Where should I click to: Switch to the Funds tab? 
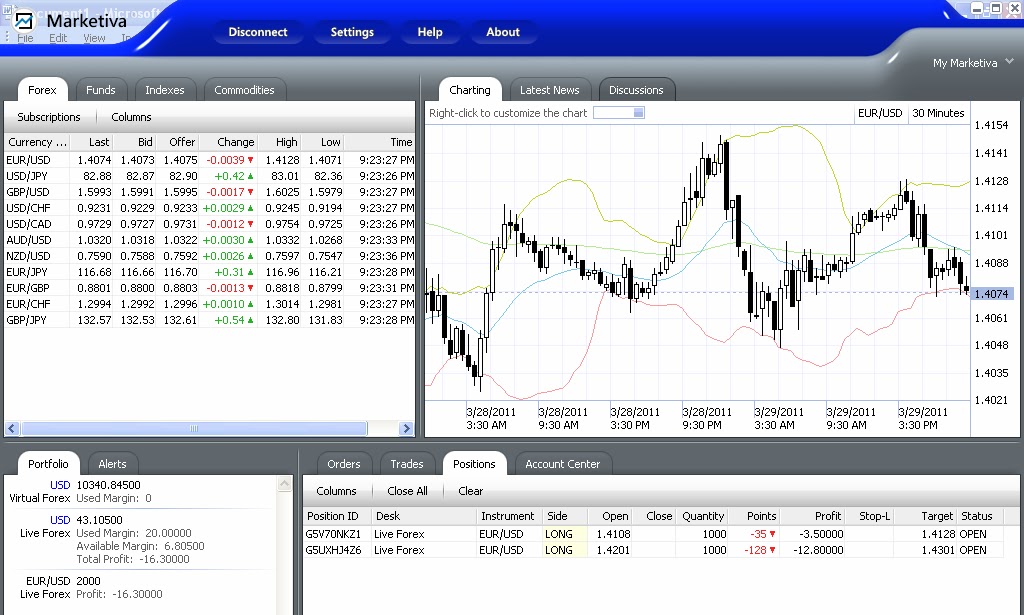(x=101, y=90)
